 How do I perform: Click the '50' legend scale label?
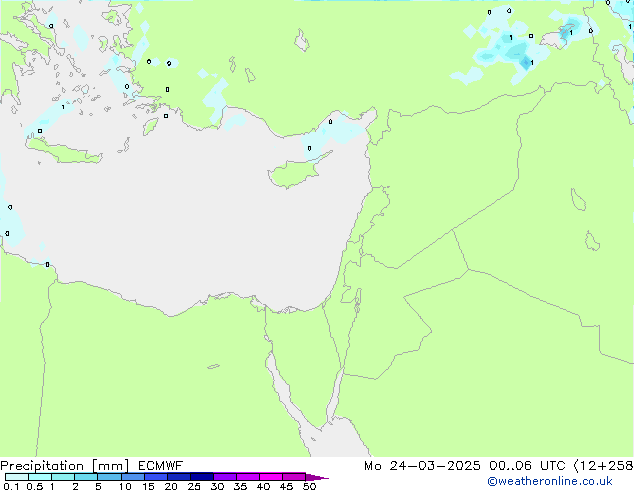click(x=309, y=486)
